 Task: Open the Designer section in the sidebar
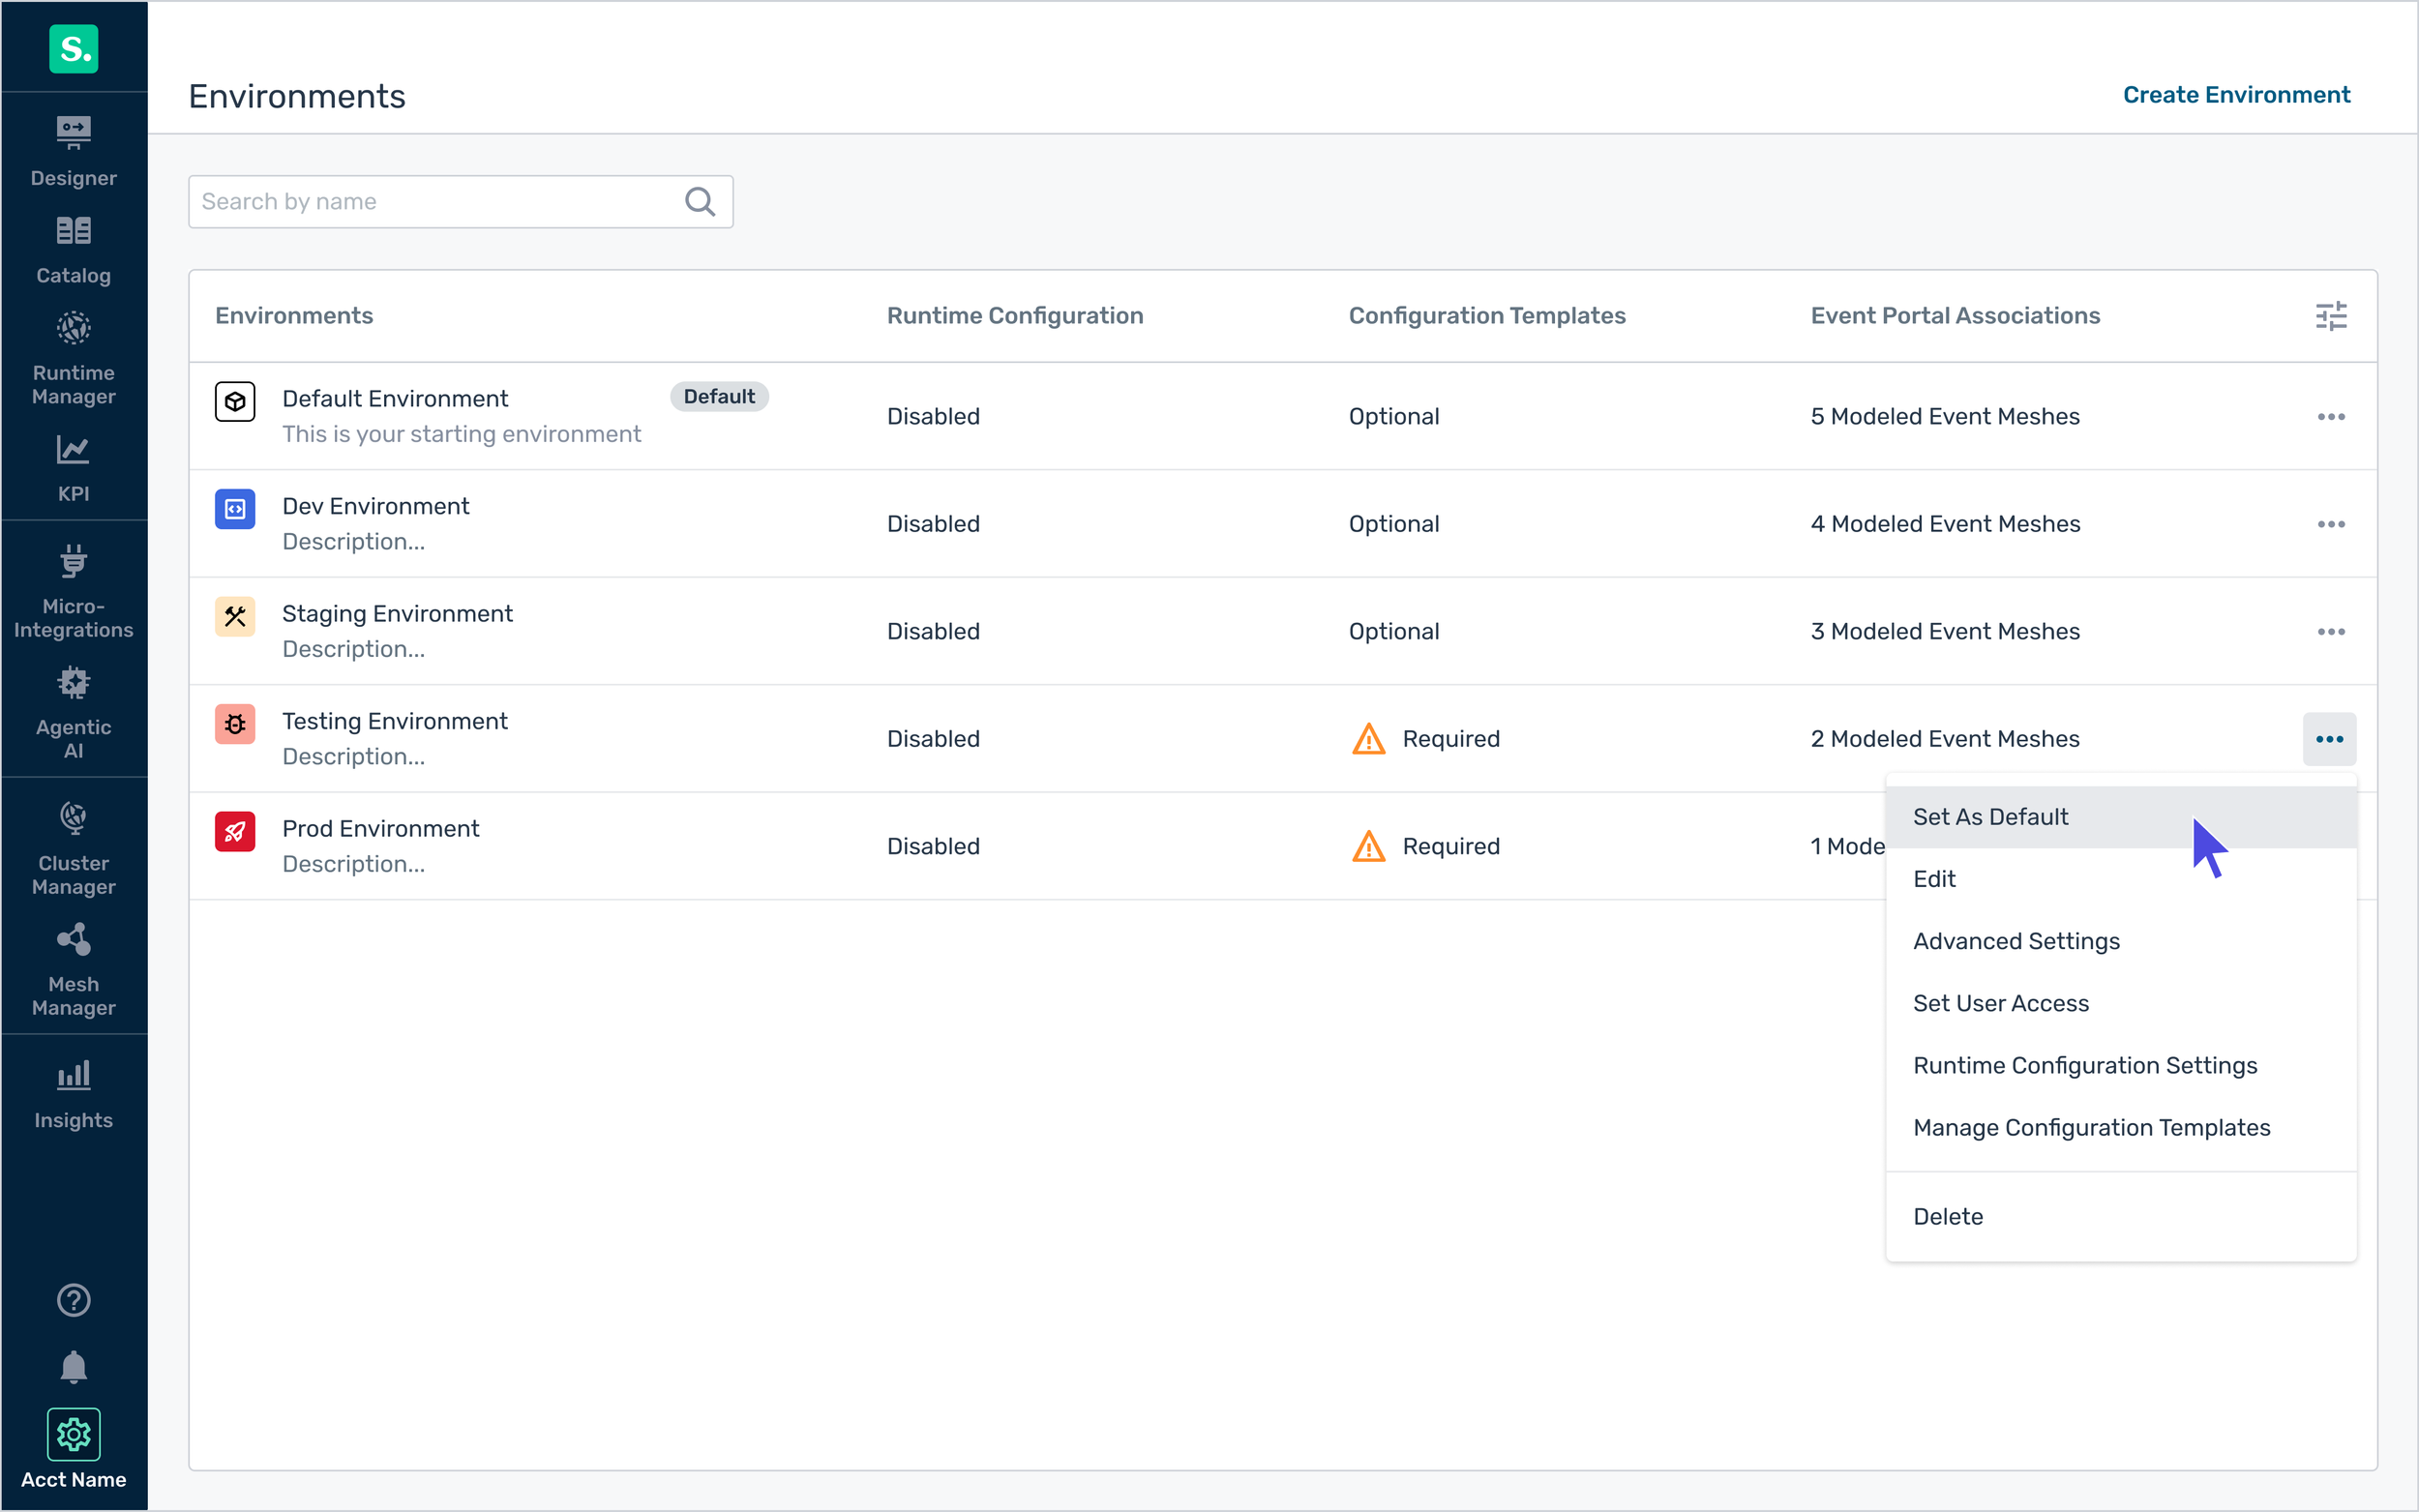[73, 150]
